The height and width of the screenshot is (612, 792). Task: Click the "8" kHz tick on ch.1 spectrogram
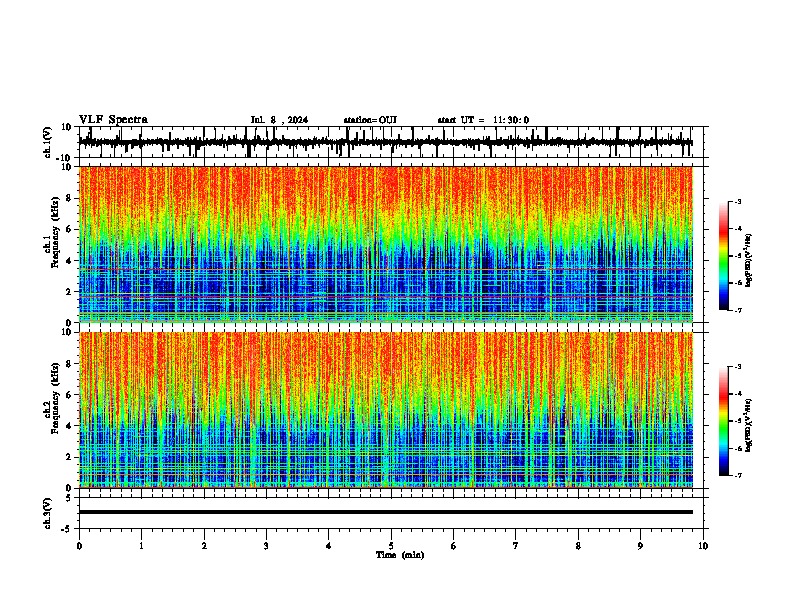point(69,198)
